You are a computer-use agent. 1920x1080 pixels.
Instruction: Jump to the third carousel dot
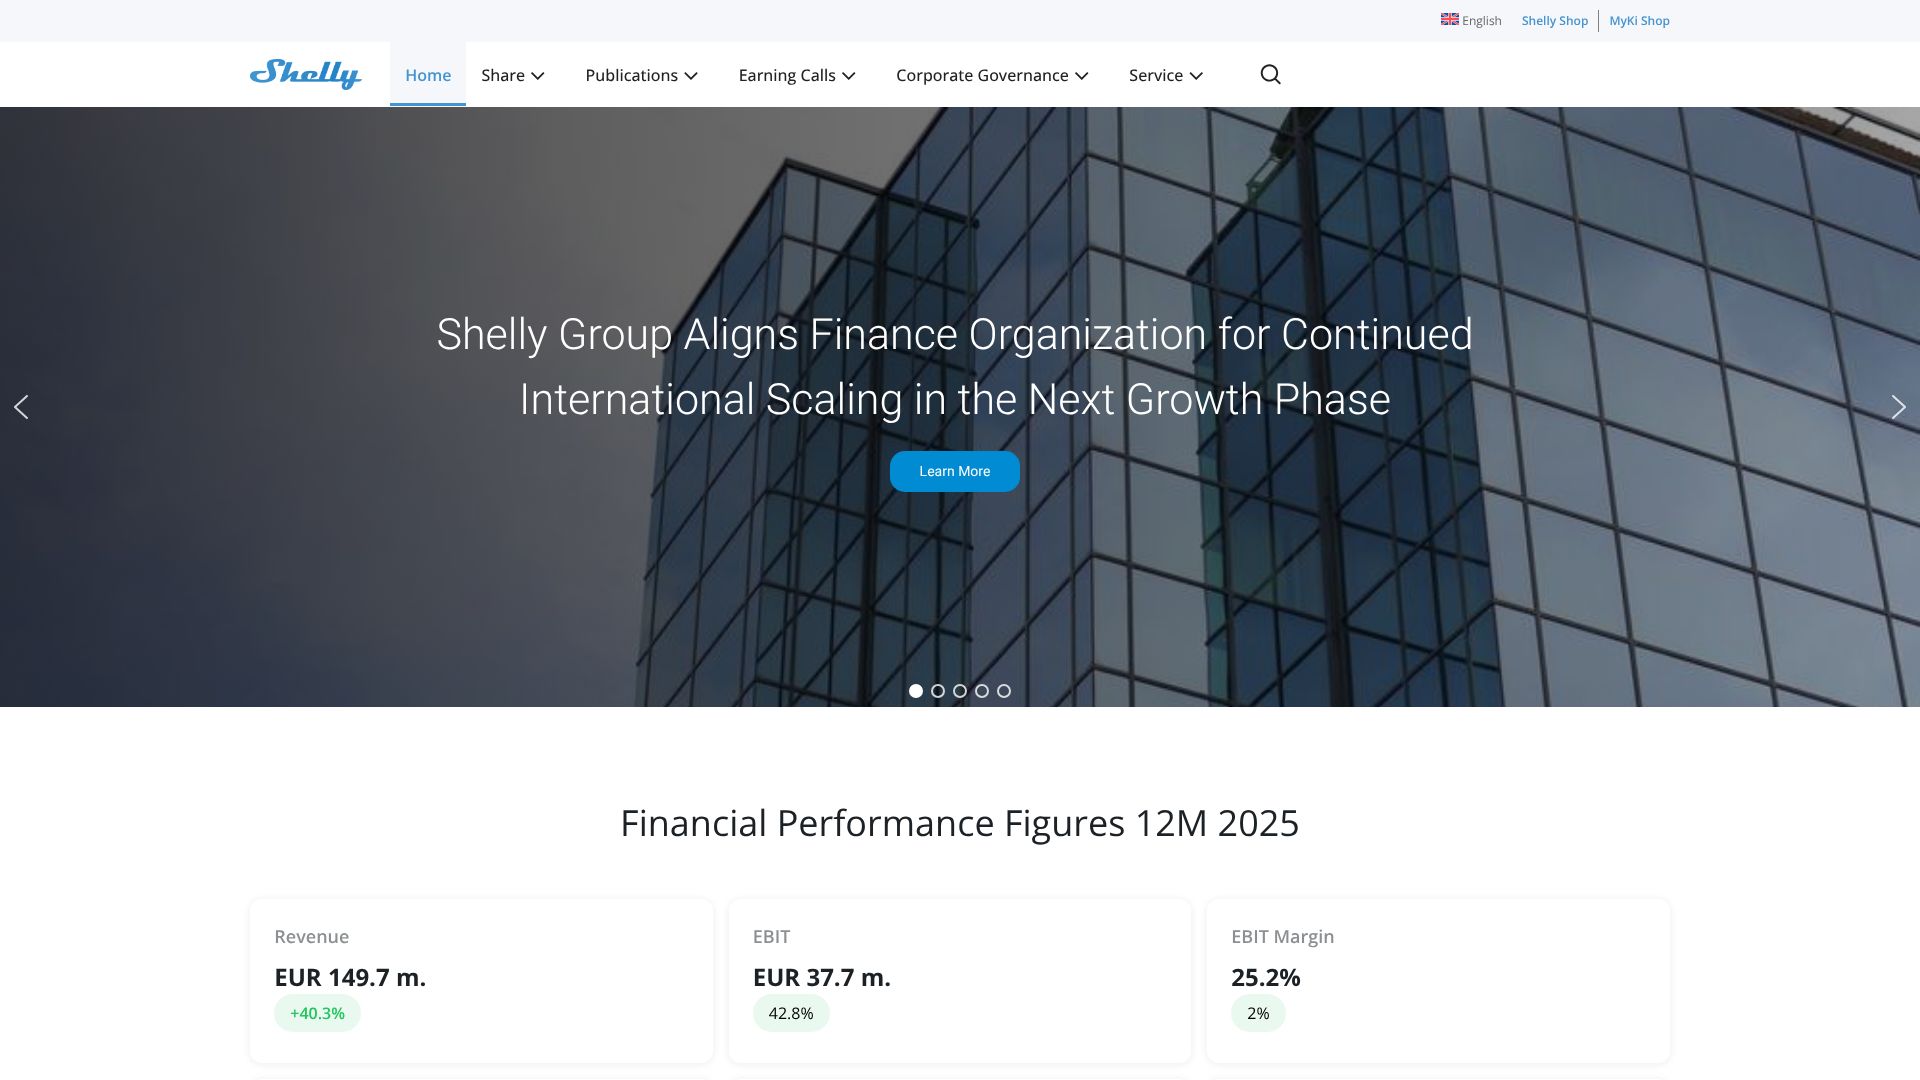[x=960, y=691]
